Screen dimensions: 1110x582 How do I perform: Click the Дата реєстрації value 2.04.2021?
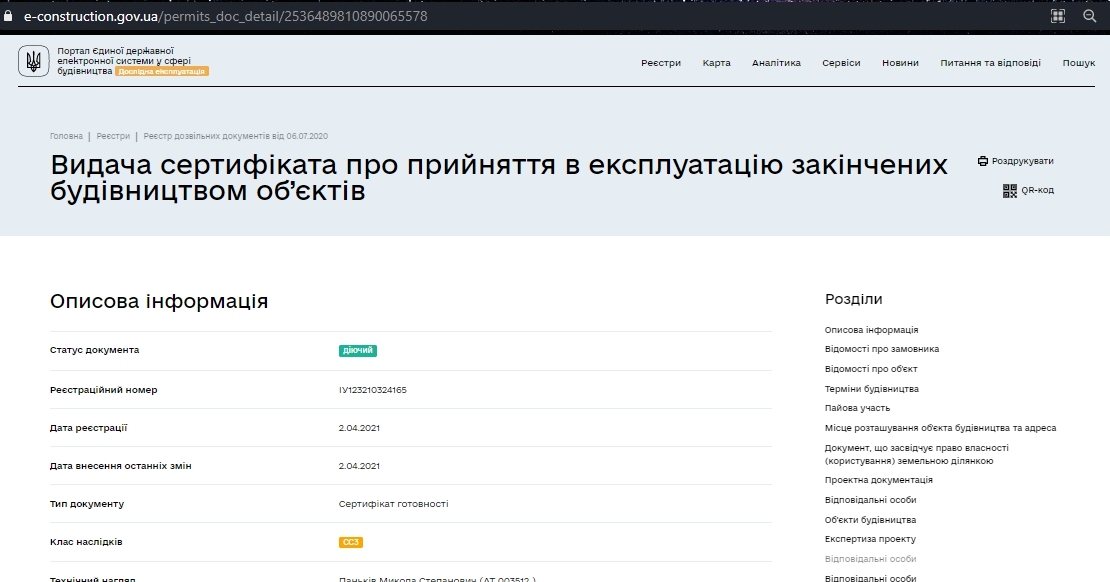pos(359,428)
